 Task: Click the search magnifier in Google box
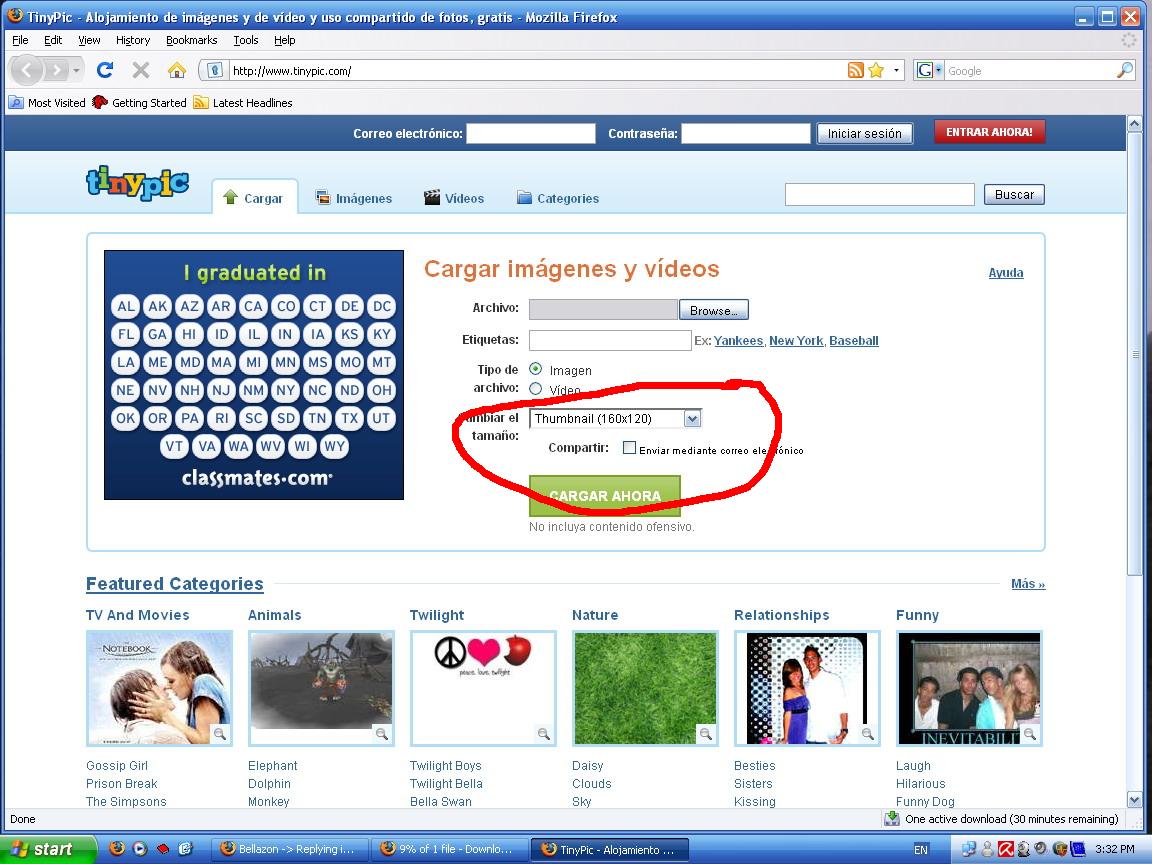1124,71
